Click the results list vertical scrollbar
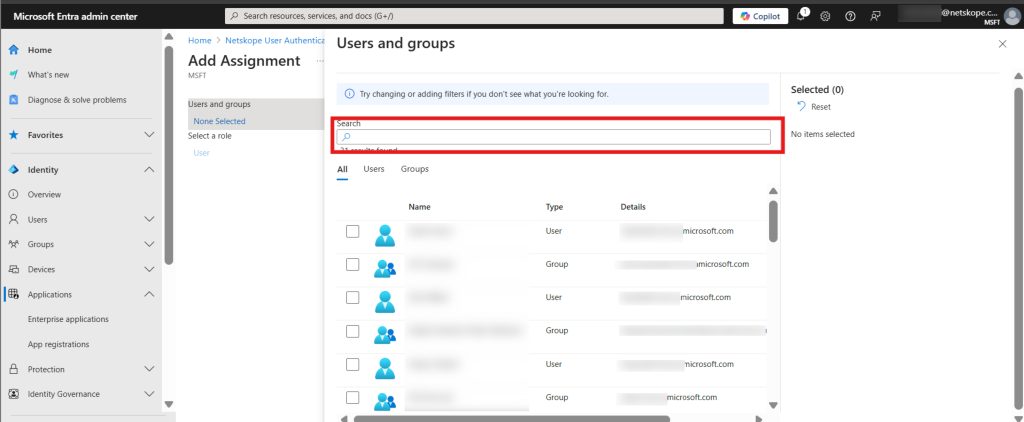1024x422 pixels. click(x=773, y=221)
